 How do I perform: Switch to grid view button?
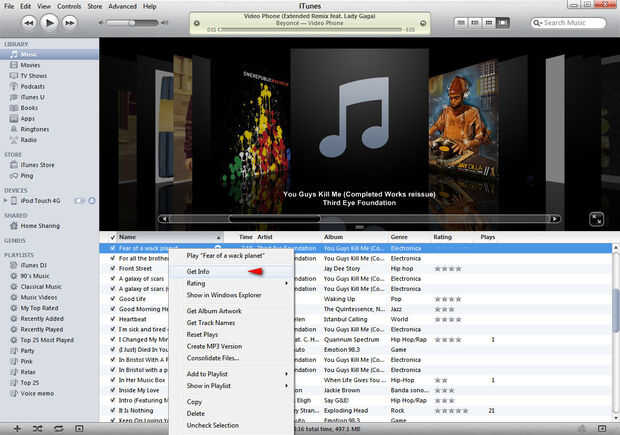point(489,23)
